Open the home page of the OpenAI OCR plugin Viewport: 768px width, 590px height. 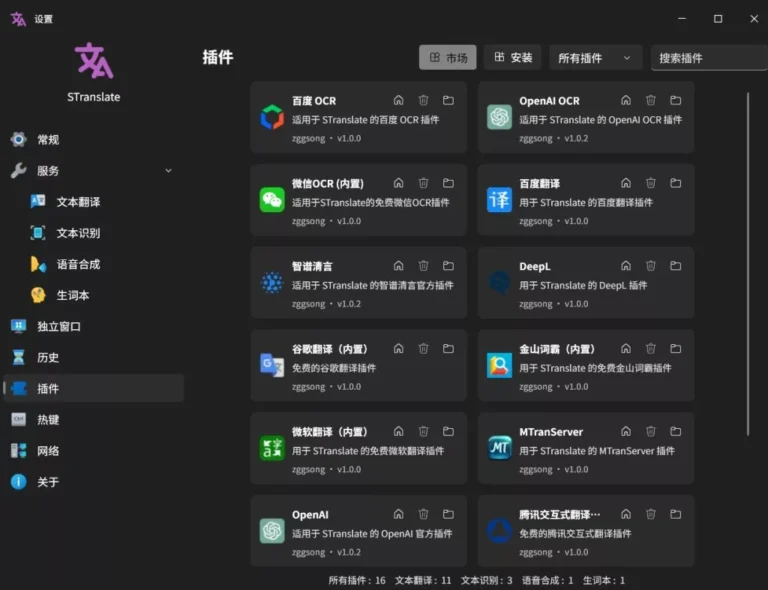tap(626, 100)
